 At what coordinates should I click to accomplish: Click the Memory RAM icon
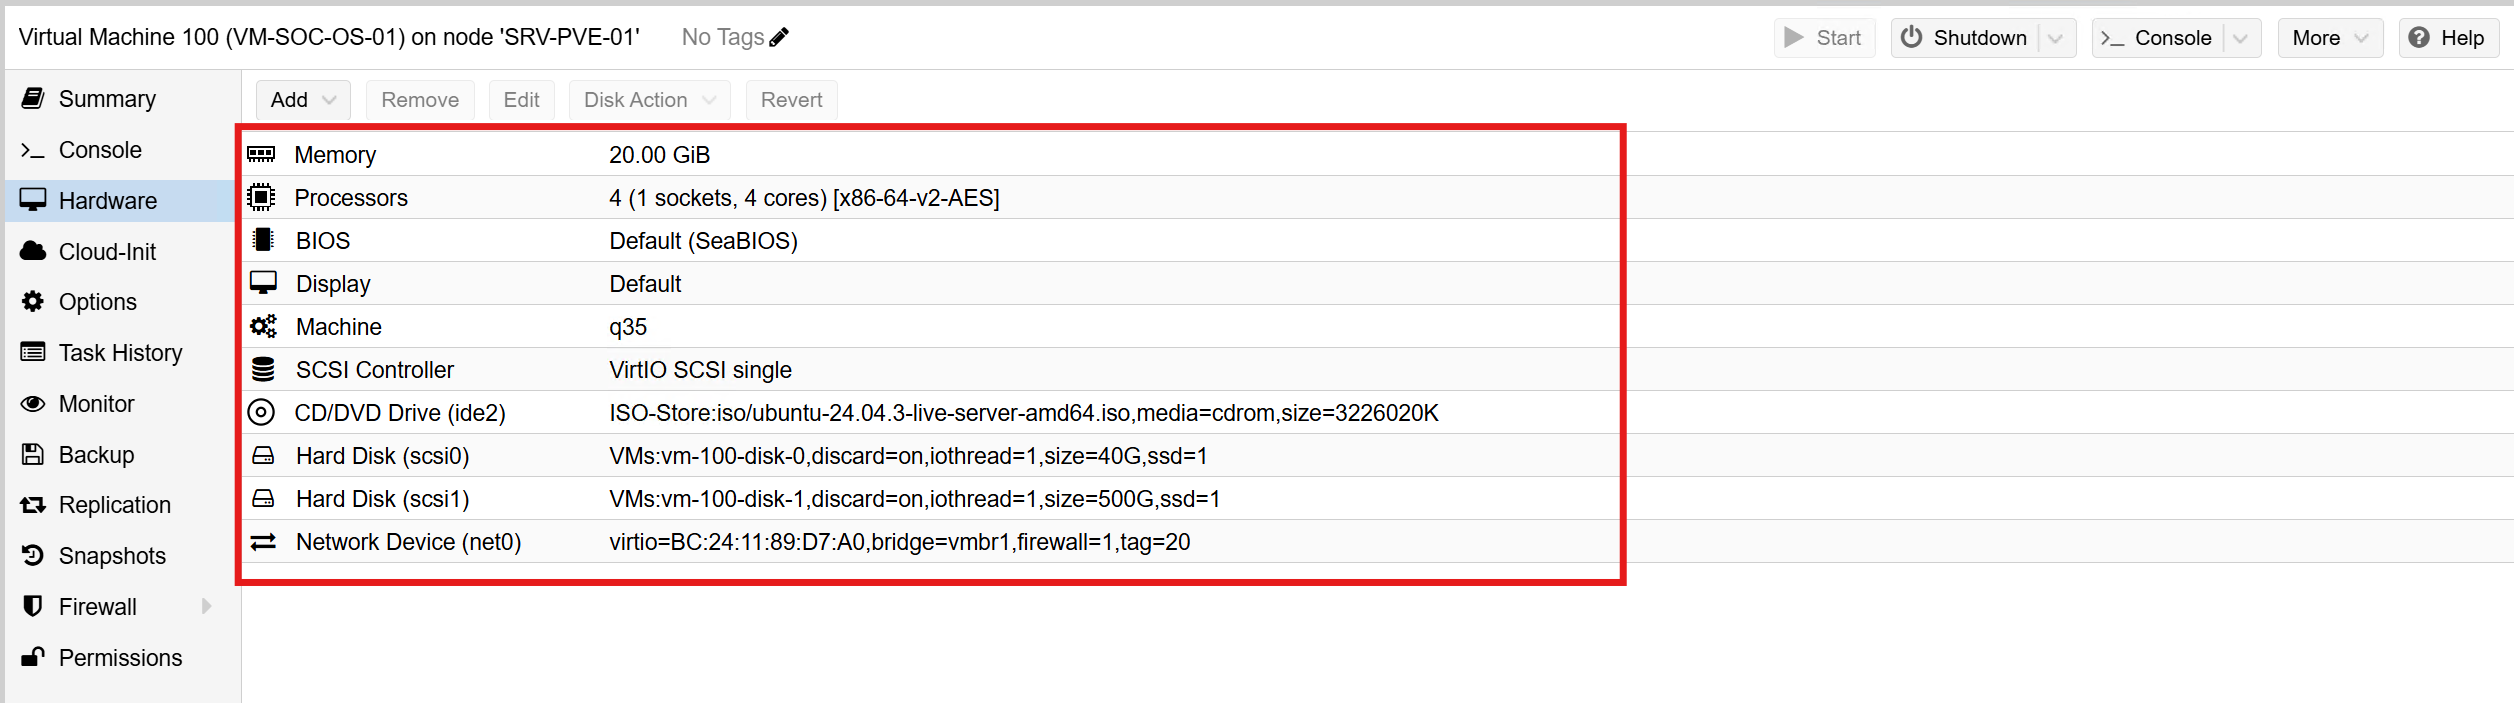261,154
